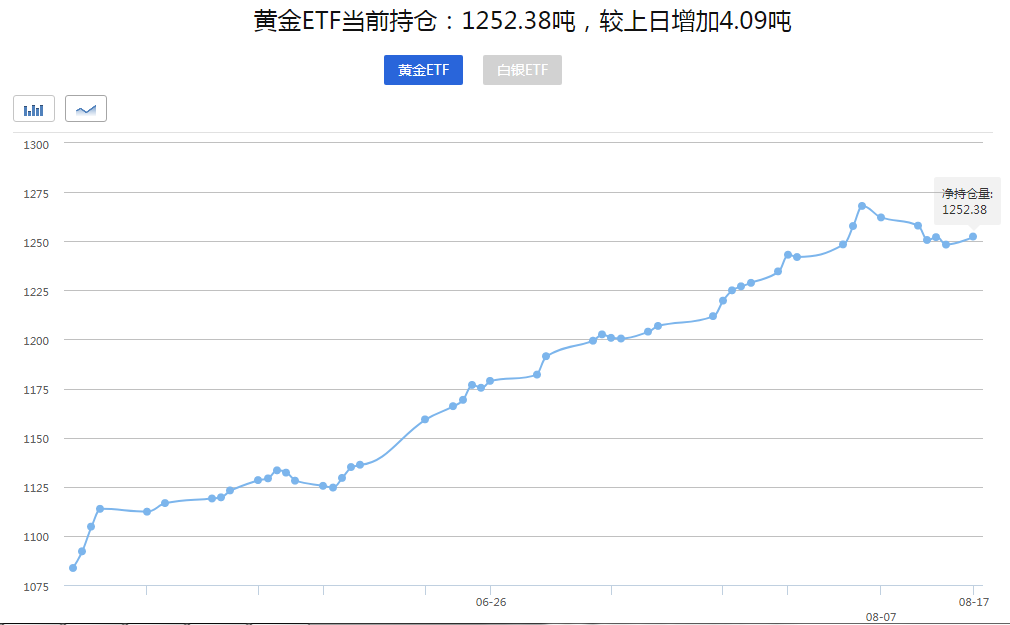Switch to the bar chart view icon
This screenshot has height=625, width=1010.
point(34,109)
